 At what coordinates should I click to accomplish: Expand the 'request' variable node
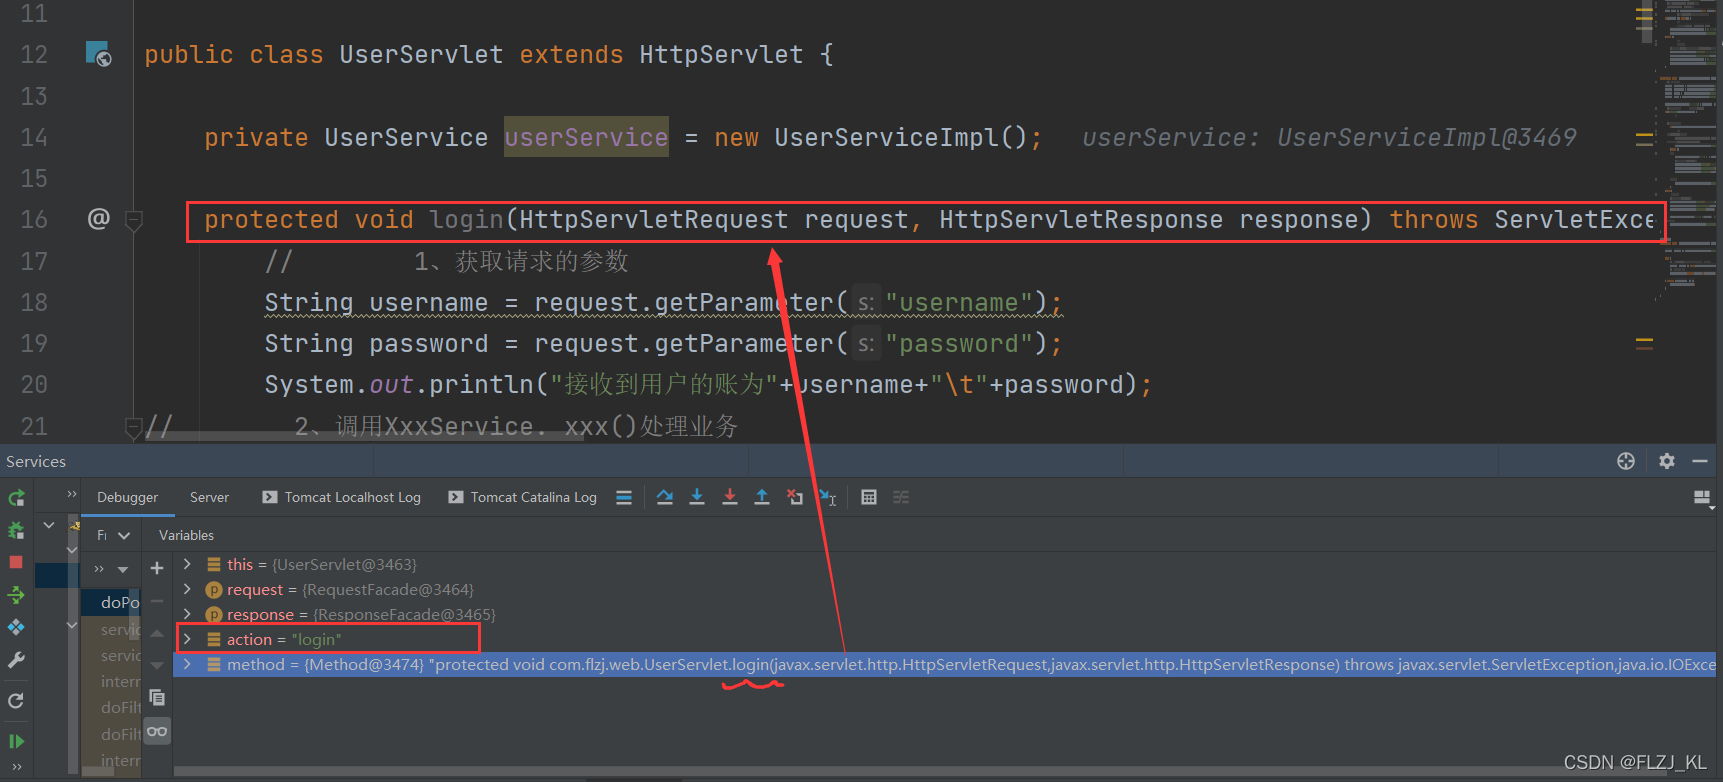click(x=187, y=589)
